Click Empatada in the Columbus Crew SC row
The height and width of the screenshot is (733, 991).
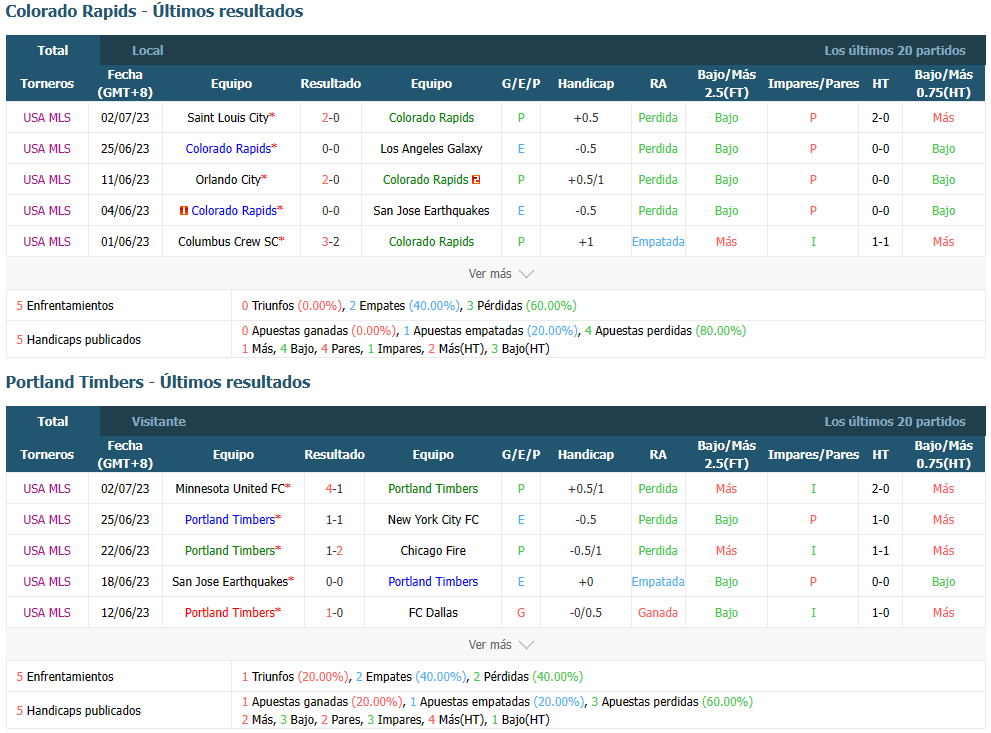(x=658, y=242)
